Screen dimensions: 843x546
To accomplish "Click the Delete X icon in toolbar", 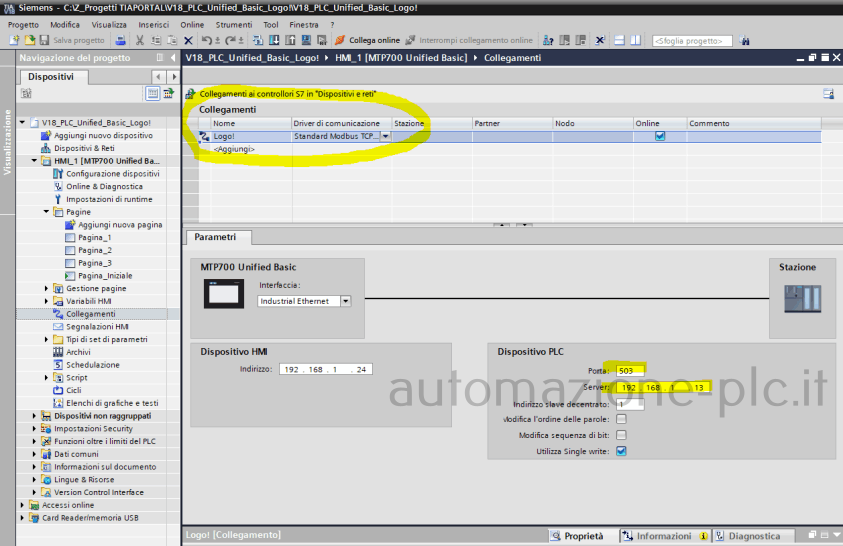I will (x=188, y=40).
